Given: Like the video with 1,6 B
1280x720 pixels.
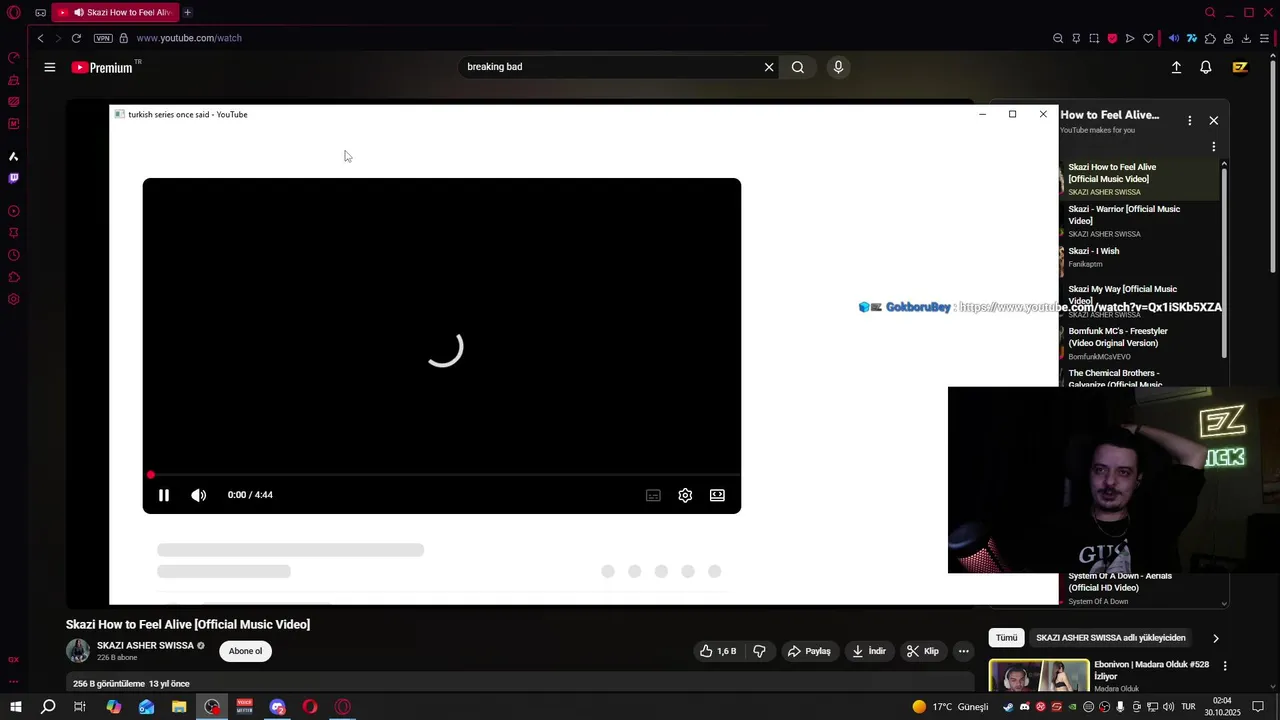Looking at the screenshot, I should [719, 651].
